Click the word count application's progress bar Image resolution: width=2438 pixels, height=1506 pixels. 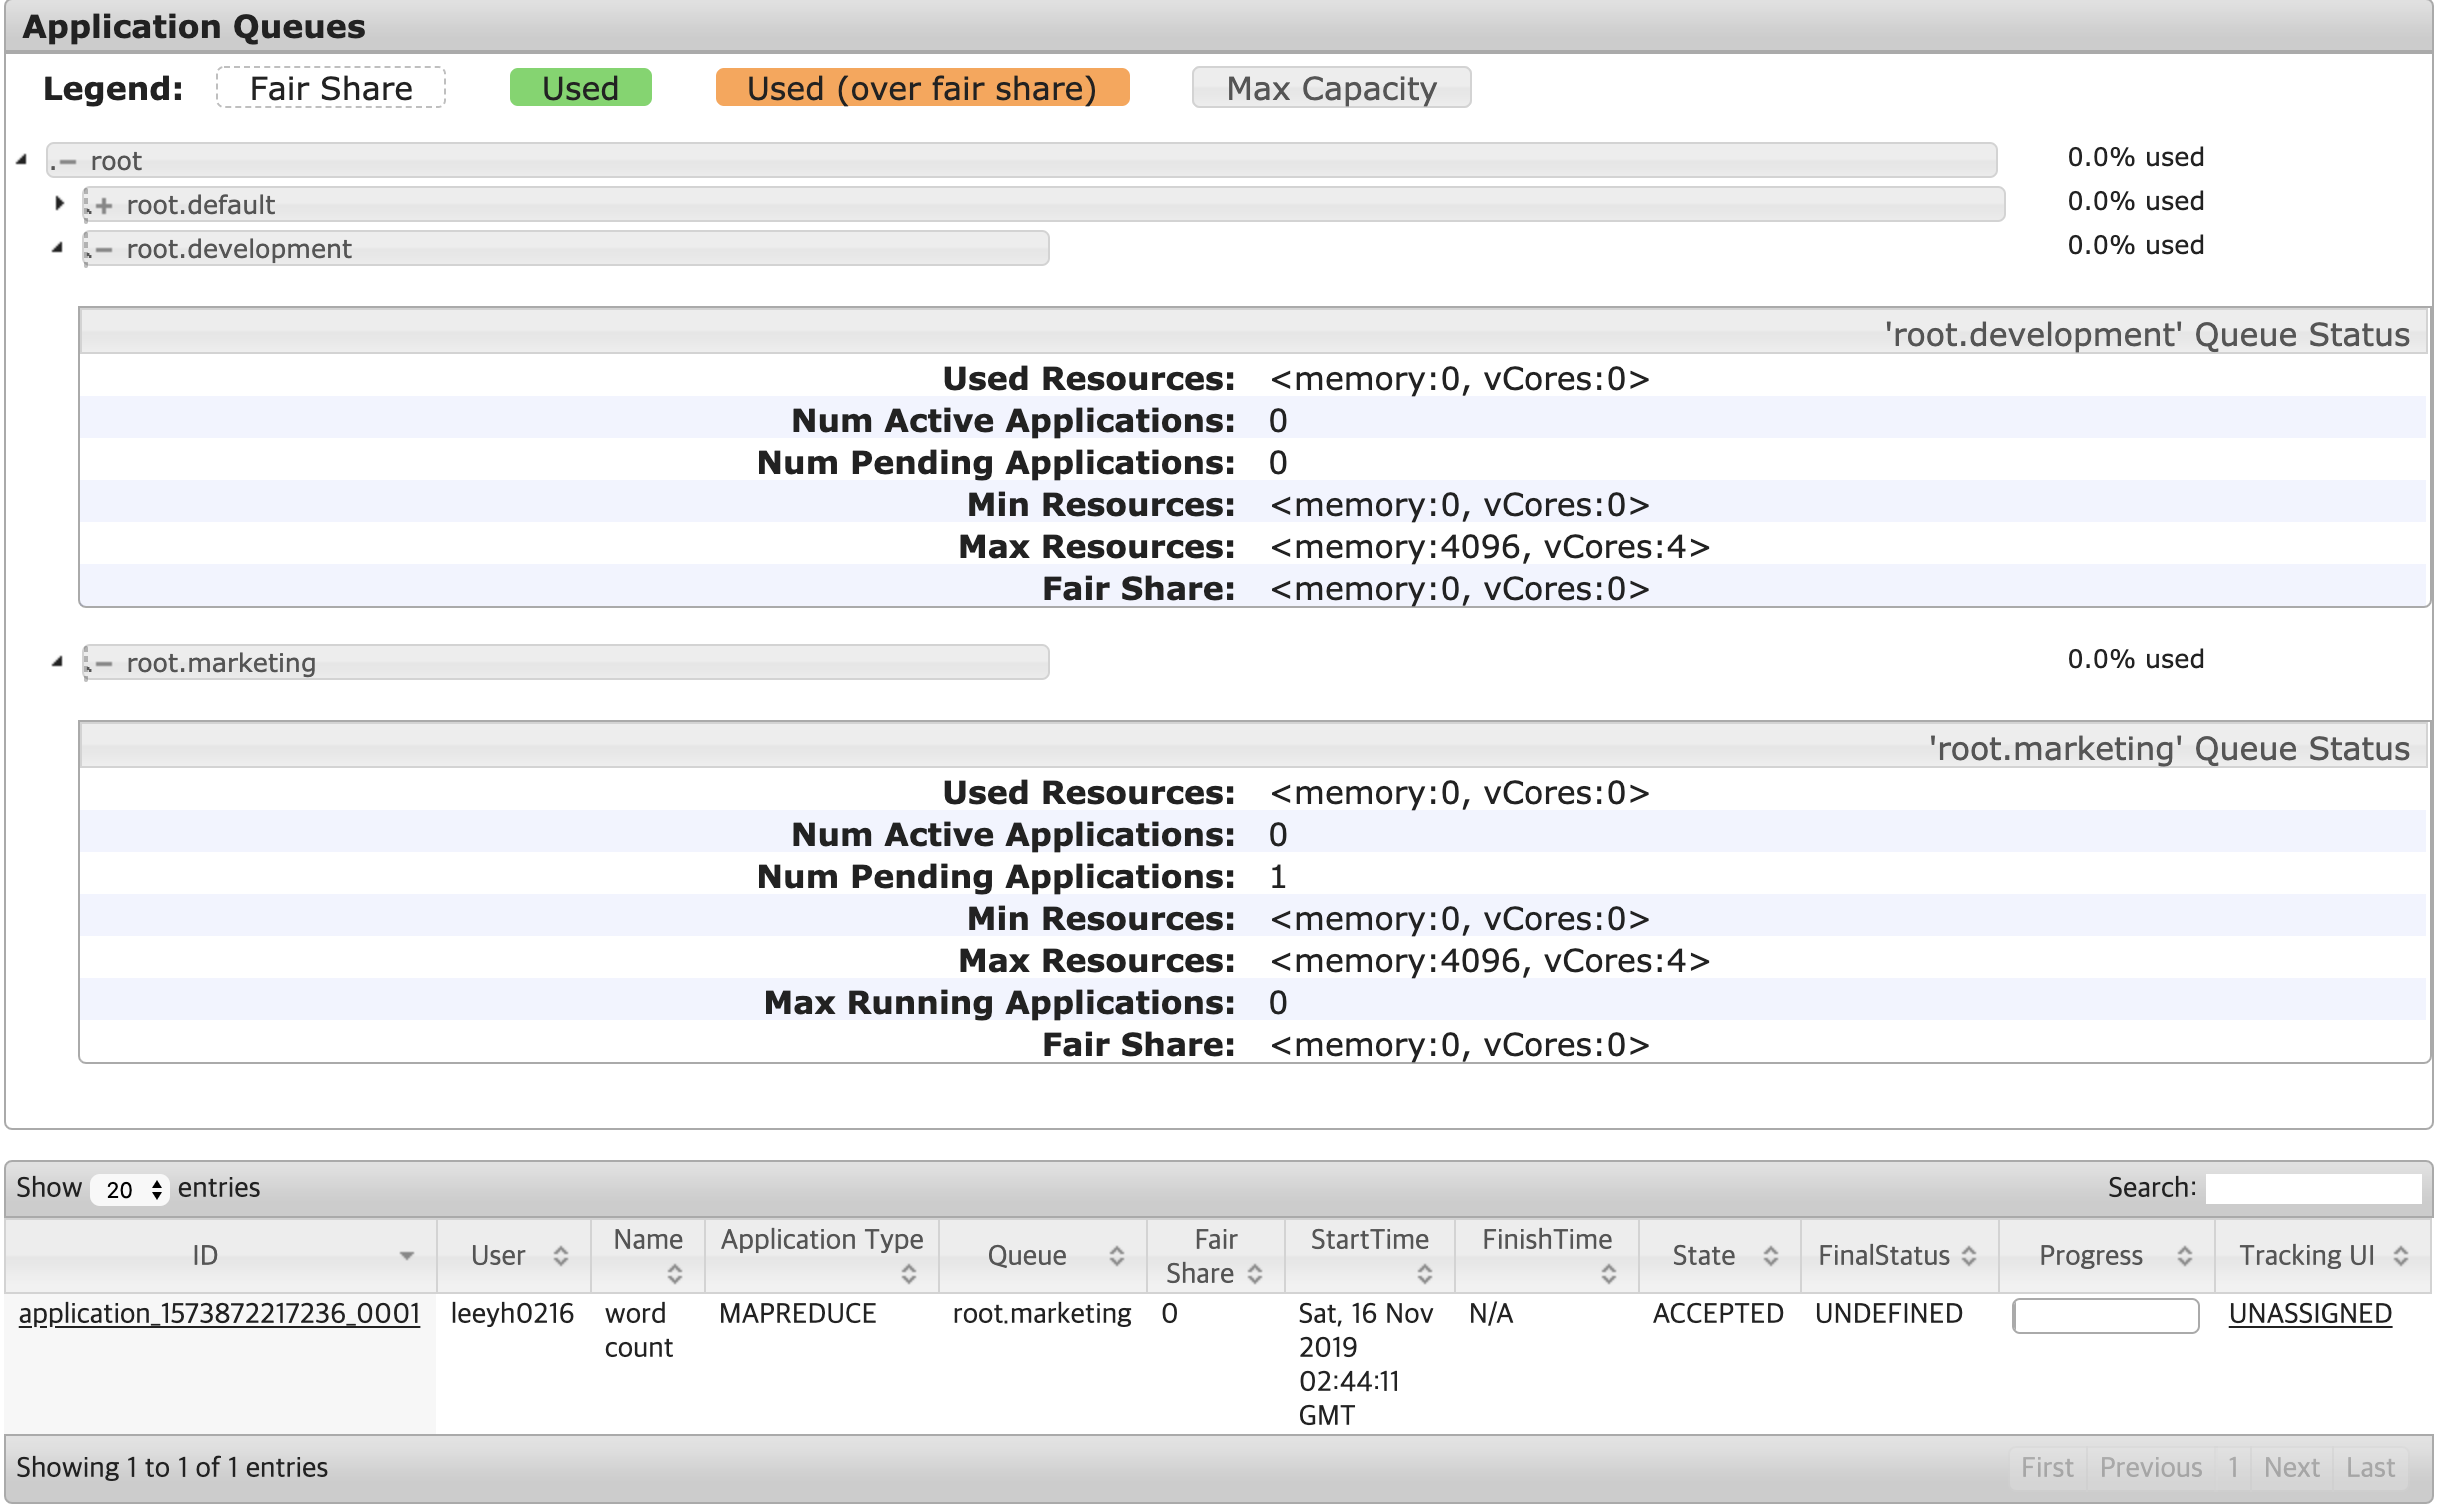tap(2105, 1317)
